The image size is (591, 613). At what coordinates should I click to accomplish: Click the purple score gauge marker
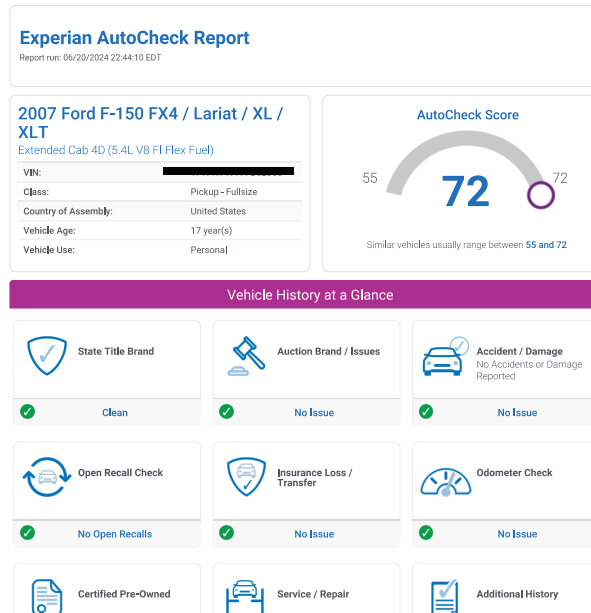[x=541, y=195]
